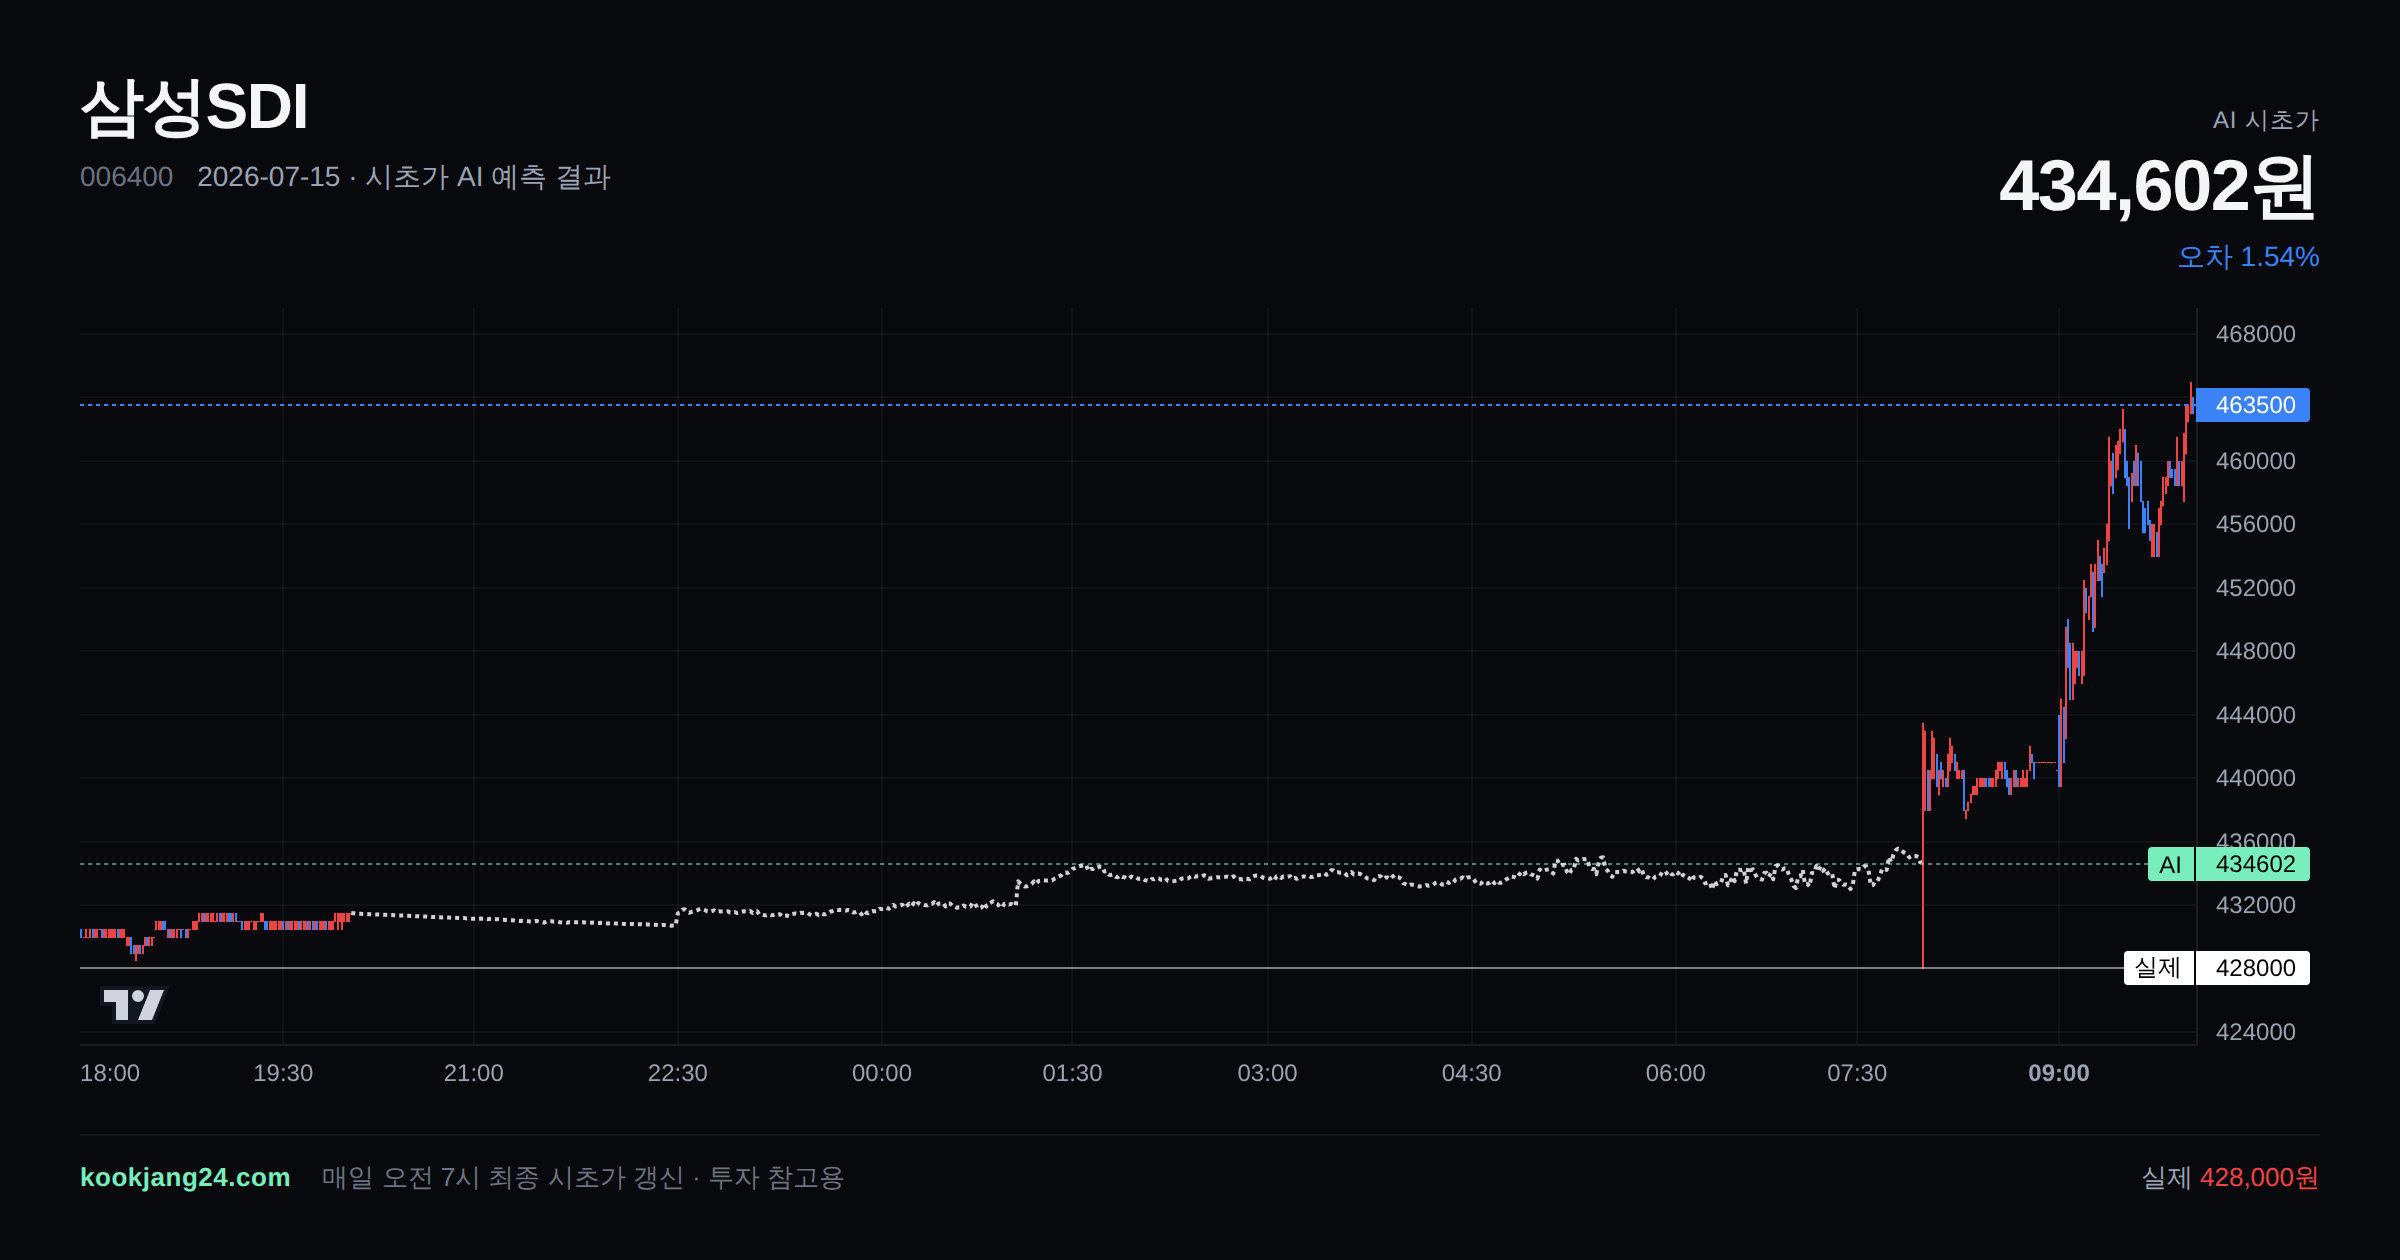This screenshot has height=1260, width=2400.
Task: Click the kookjang24.com link
Action: (185, 1177)
